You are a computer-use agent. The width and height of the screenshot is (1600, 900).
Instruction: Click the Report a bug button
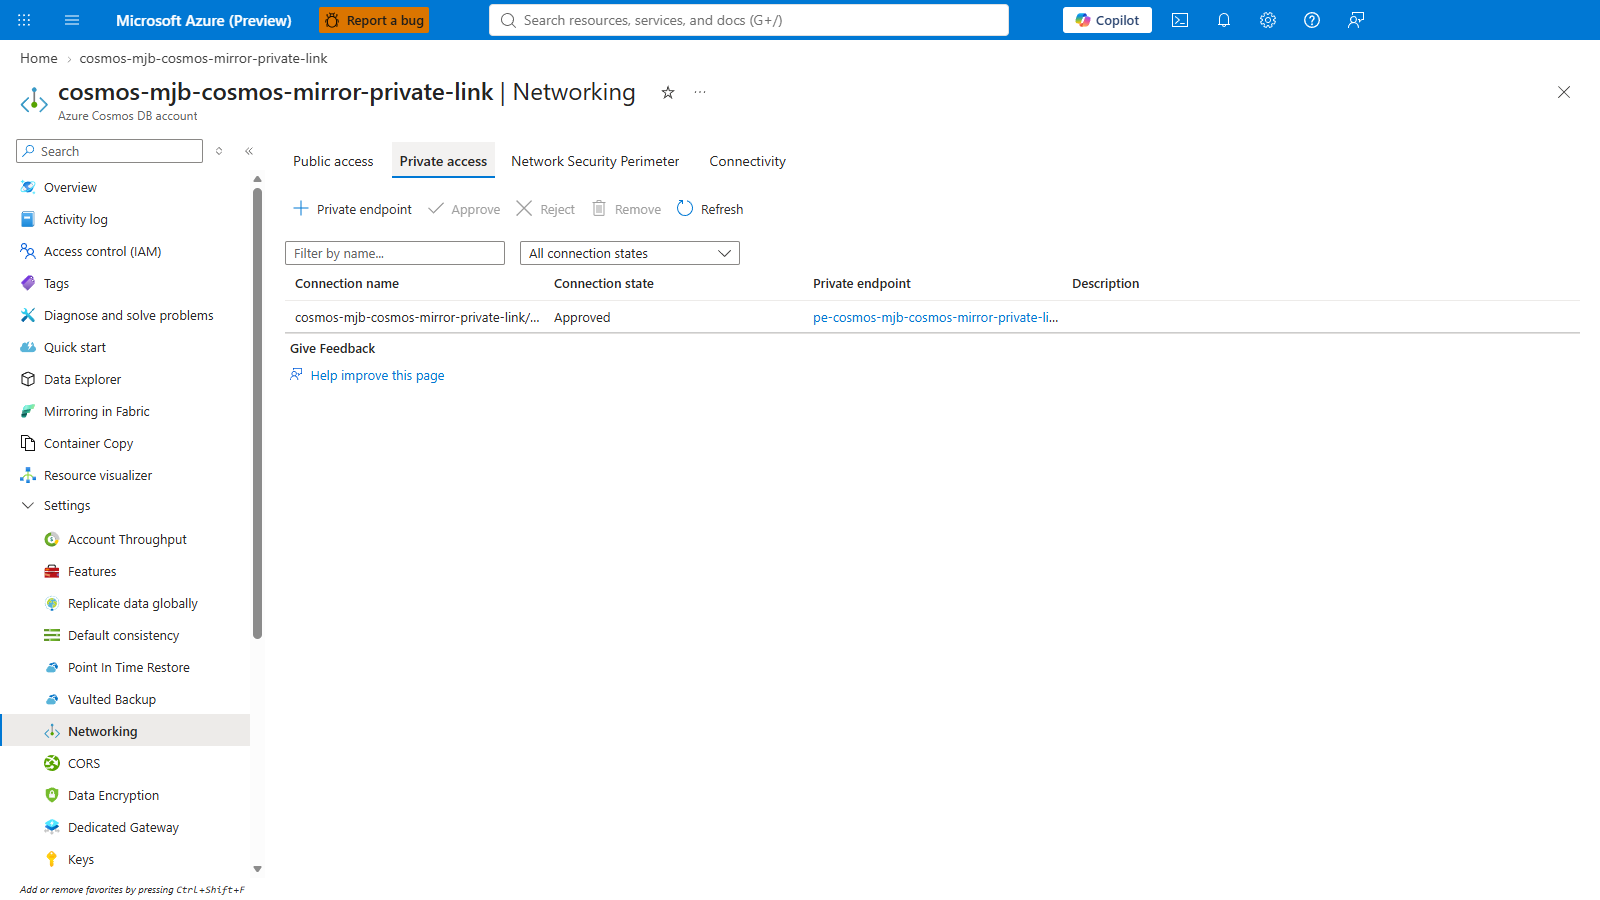(x=374, y=20)
